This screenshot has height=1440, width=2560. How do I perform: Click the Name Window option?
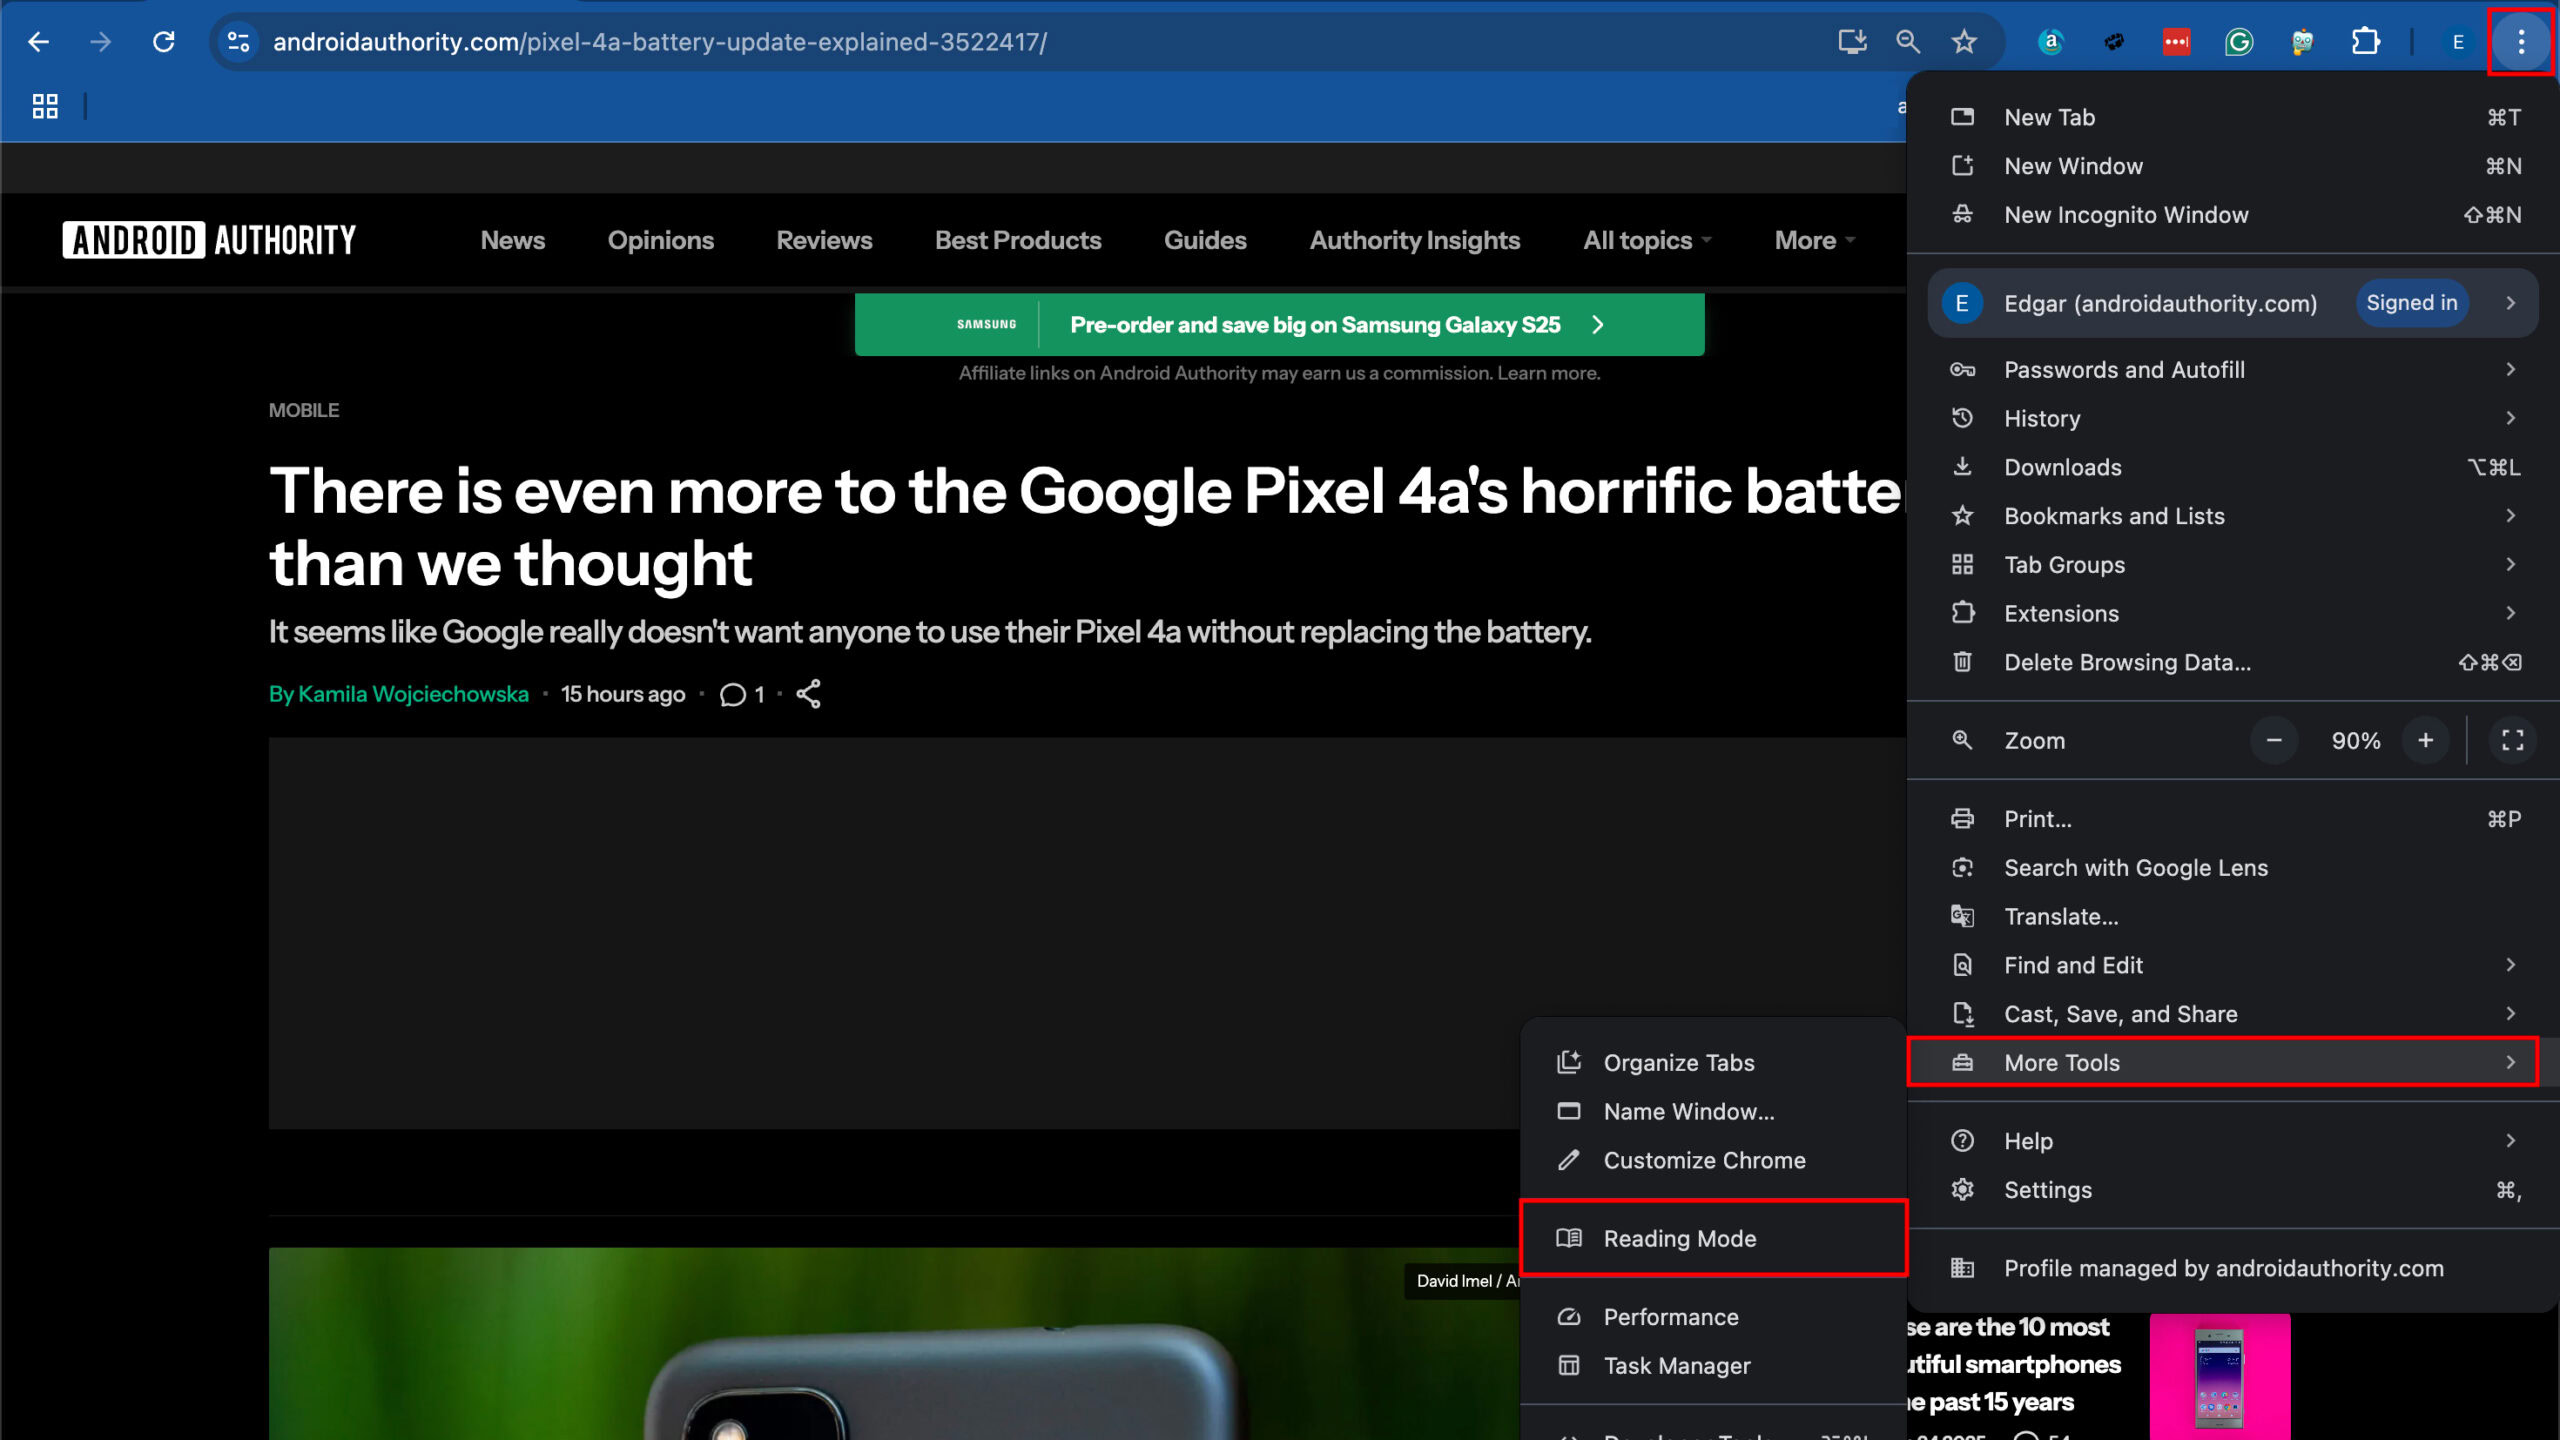click(x=1688, y=1109)
